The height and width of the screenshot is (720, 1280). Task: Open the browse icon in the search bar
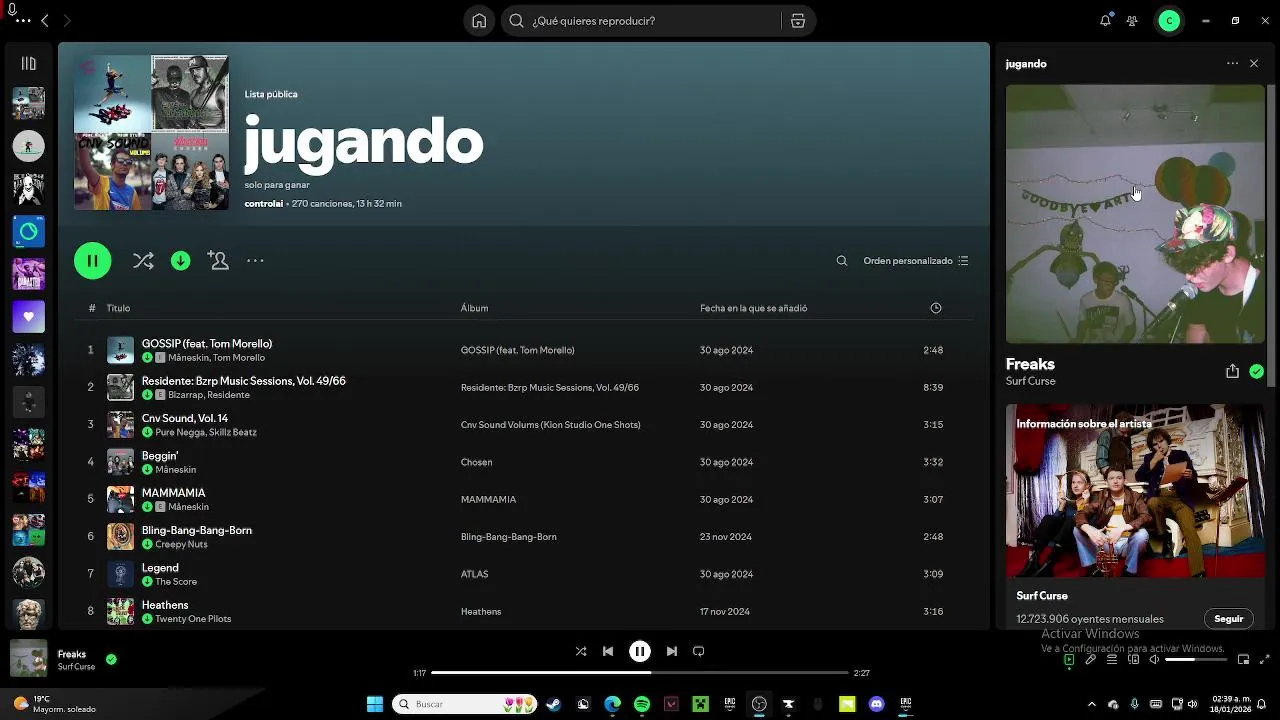pyautogui.click(x=798, y=21)
